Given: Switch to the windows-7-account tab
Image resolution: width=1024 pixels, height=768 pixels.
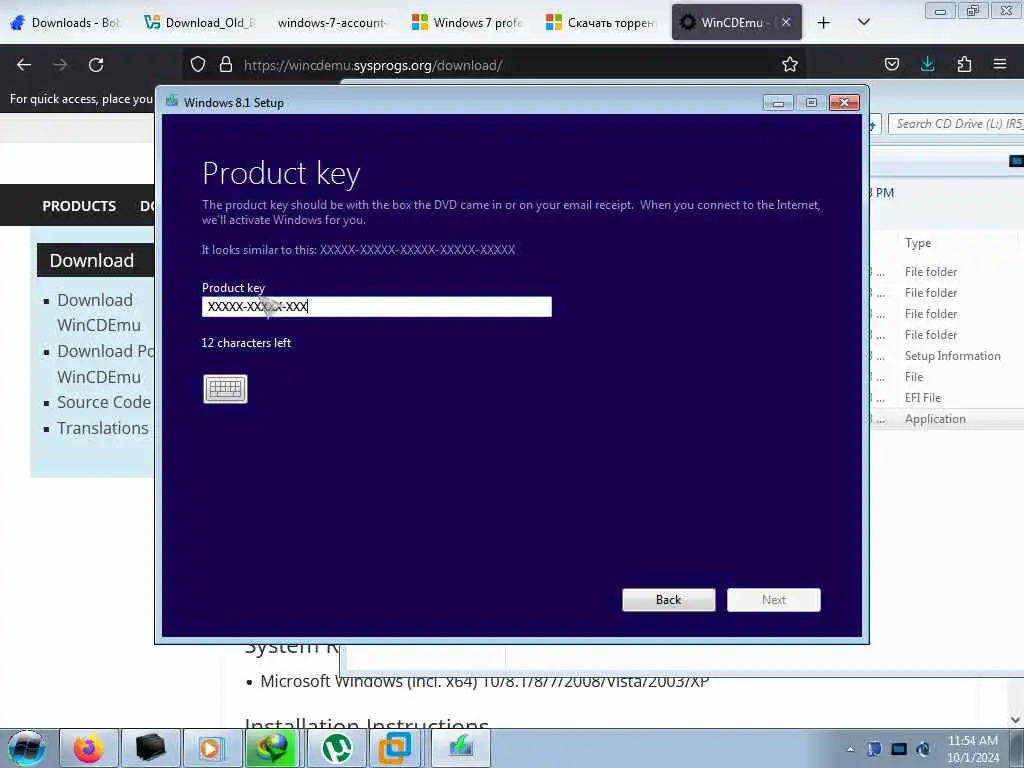Looking at the screenshot, I should point(332,23).
